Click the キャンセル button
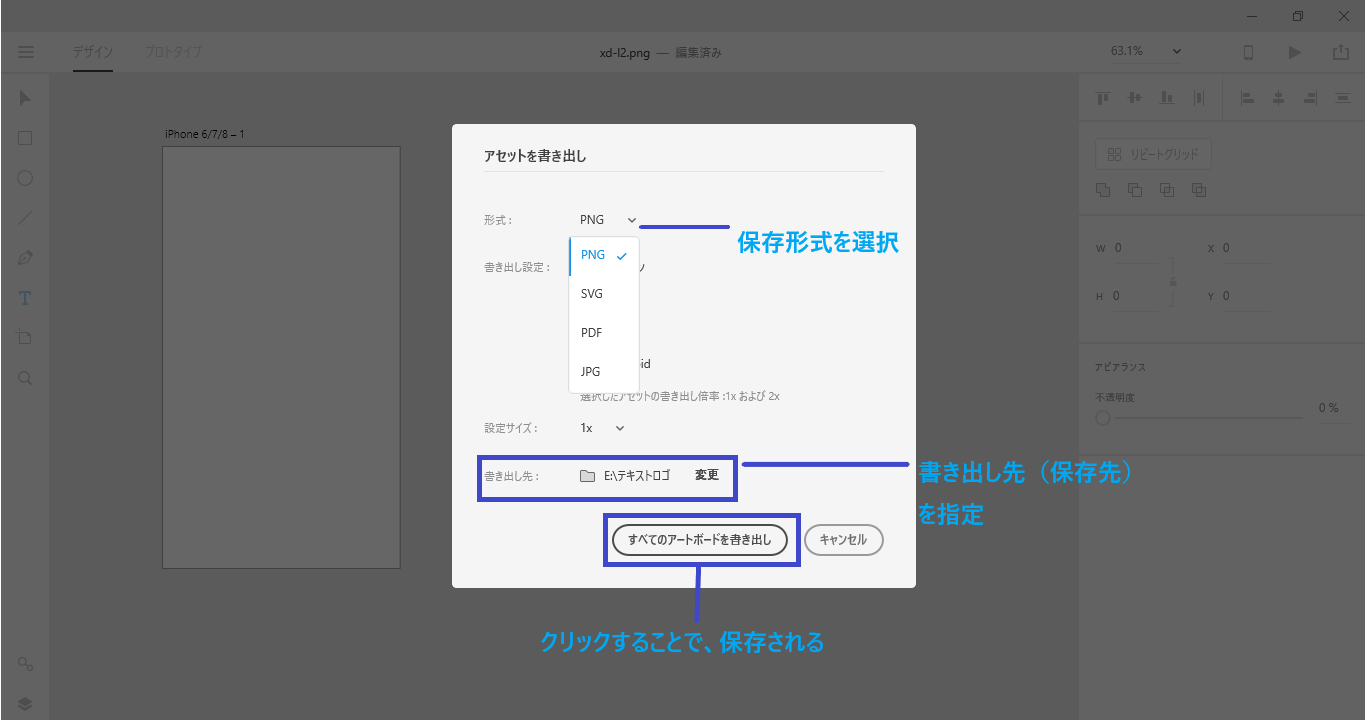Image resolution: width=1365 pixels, height=720 pixels. point(843,540)
